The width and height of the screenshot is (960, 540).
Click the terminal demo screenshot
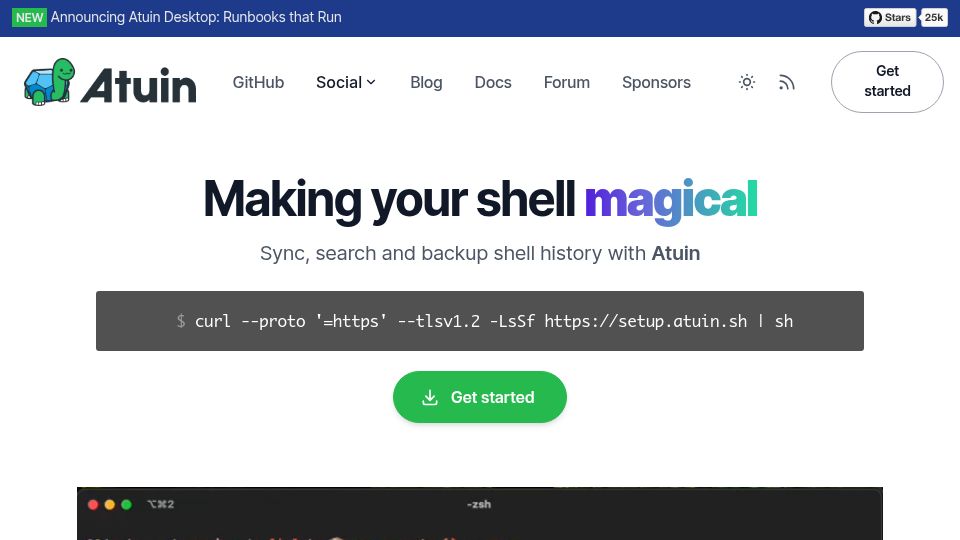[x=479, y=513]
